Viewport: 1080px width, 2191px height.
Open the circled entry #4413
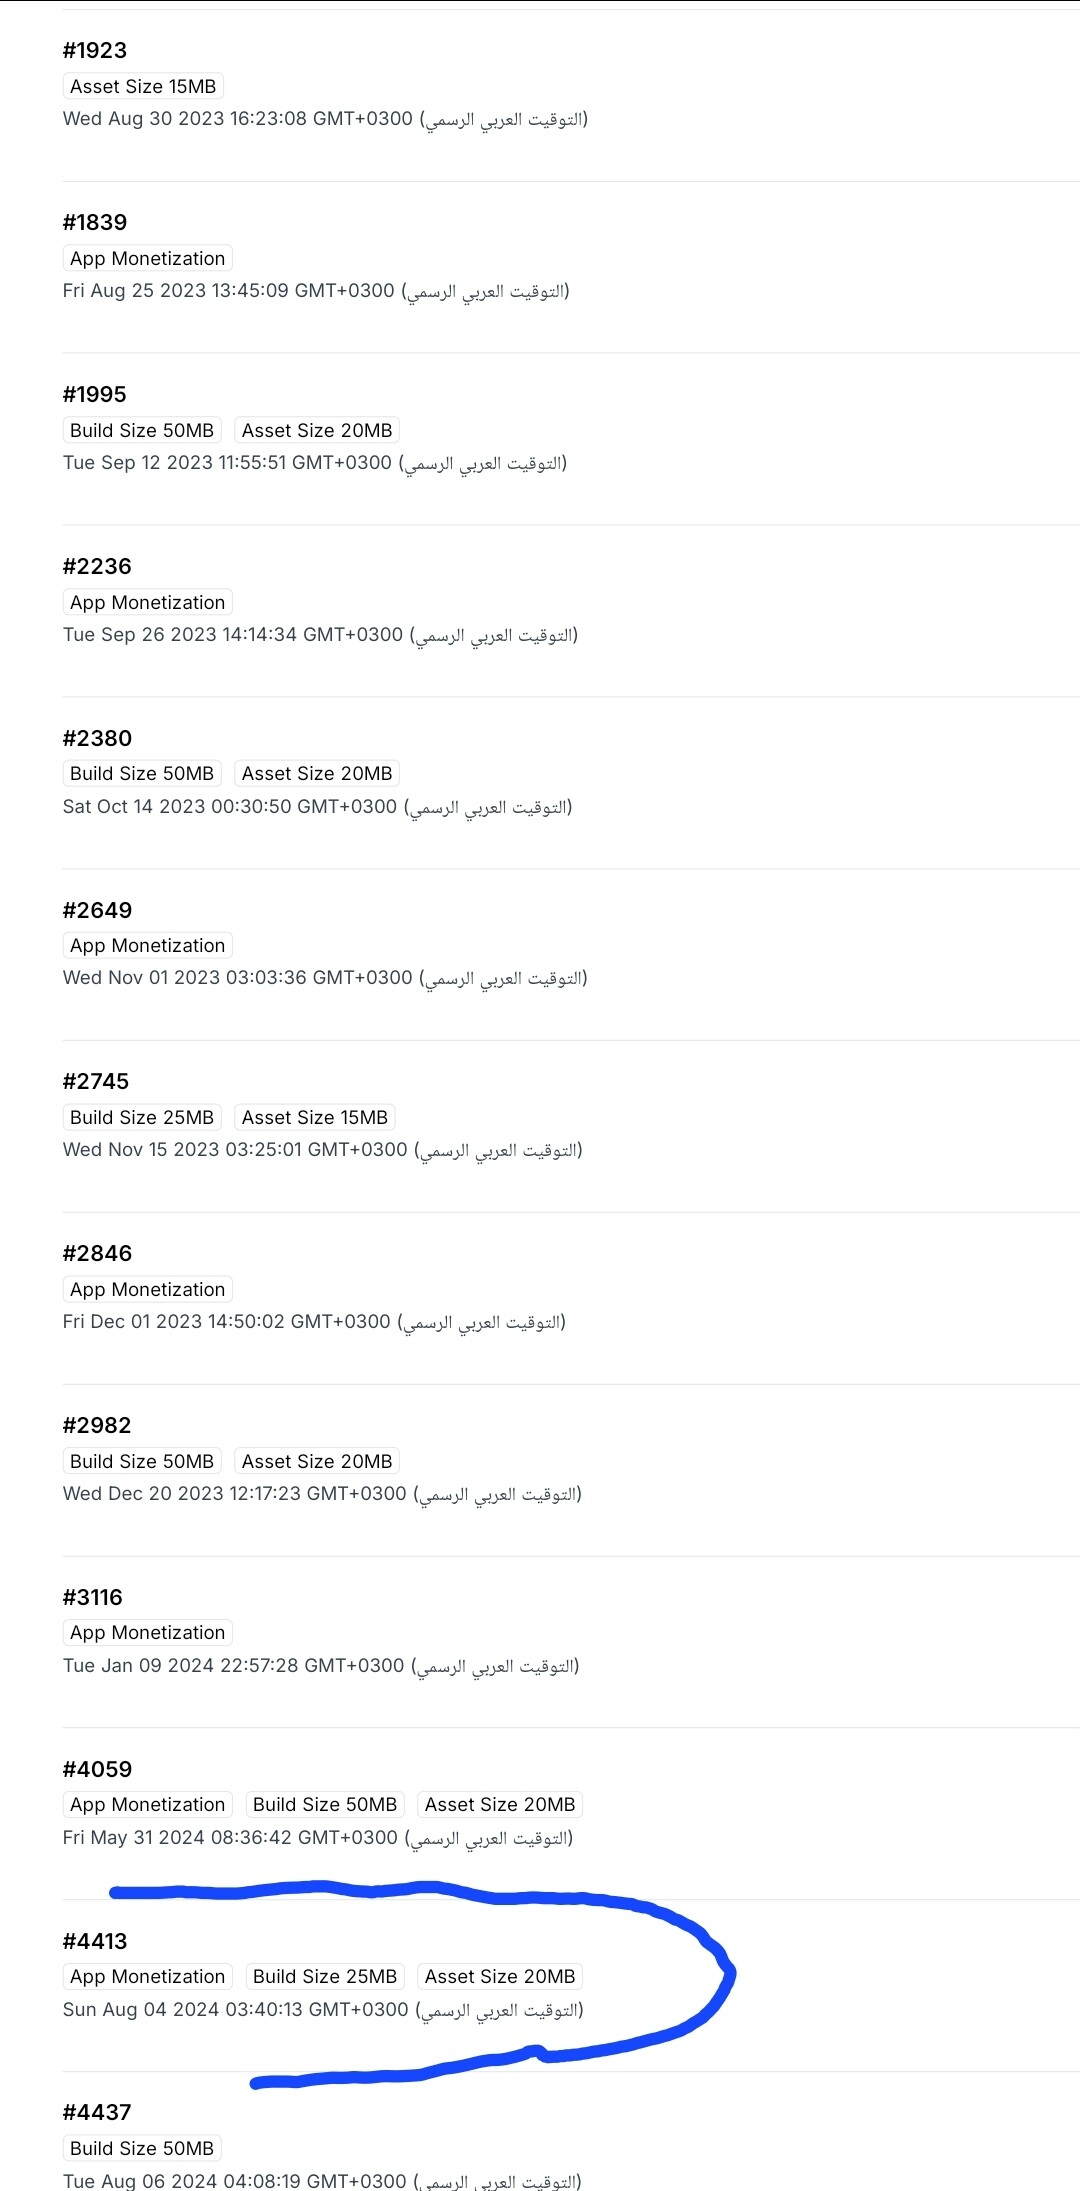[x=95, y=1942]
